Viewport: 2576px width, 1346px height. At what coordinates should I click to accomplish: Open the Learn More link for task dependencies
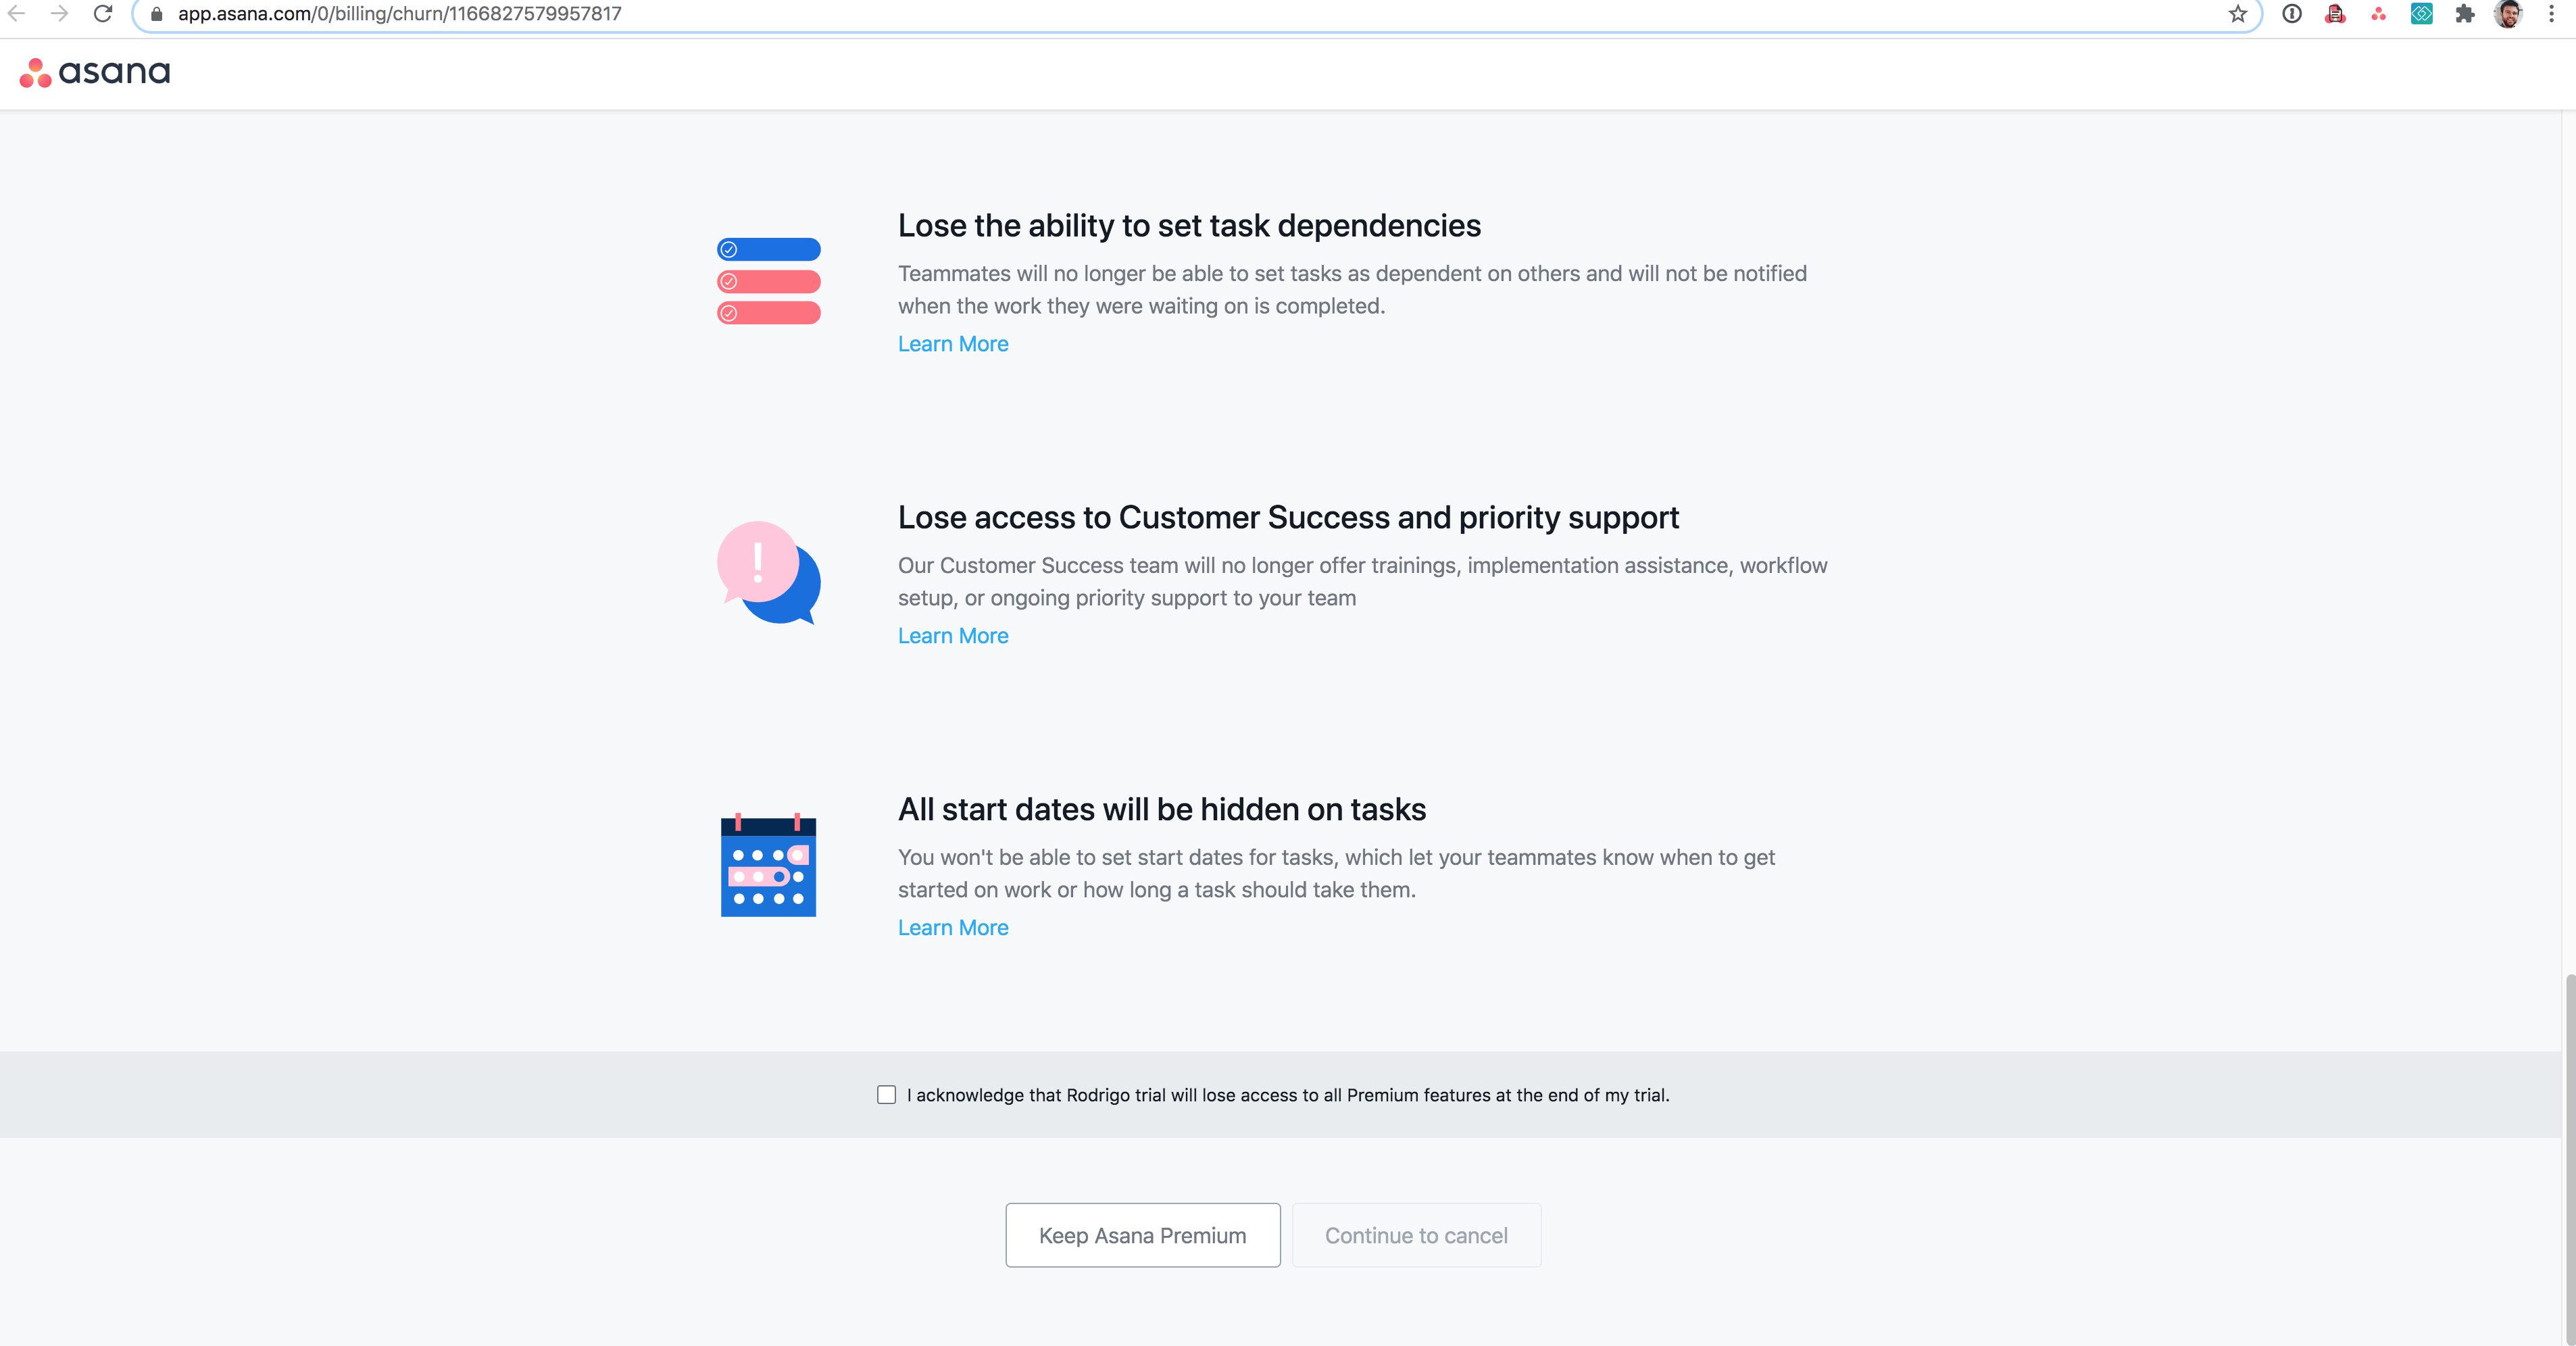pyautogui.click(x=952, y=343)
